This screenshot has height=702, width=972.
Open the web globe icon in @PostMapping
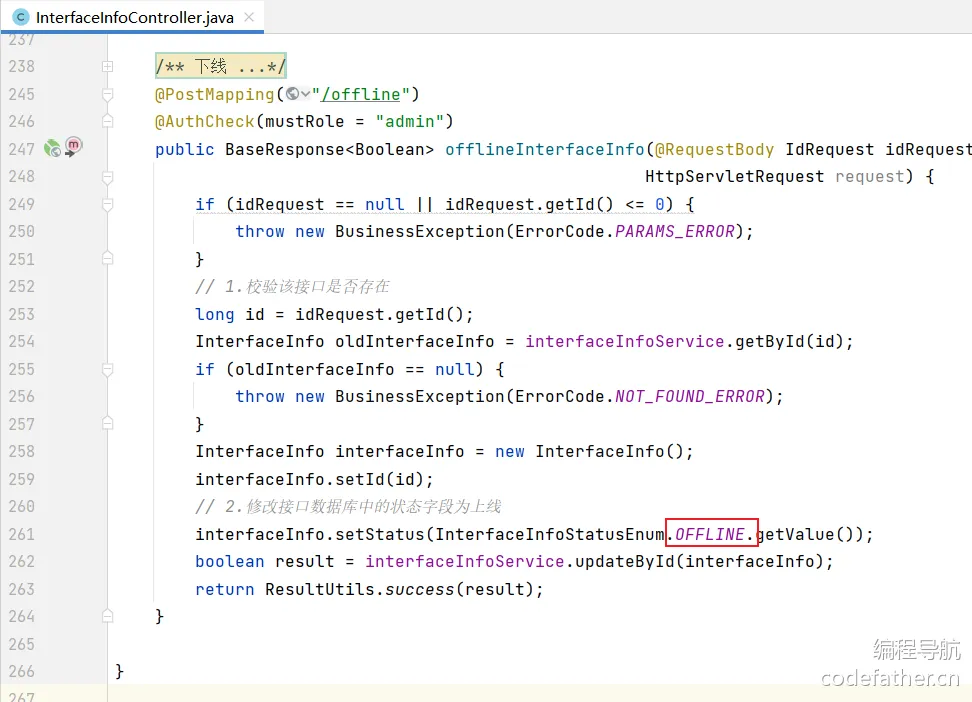[x=293, y=94]
